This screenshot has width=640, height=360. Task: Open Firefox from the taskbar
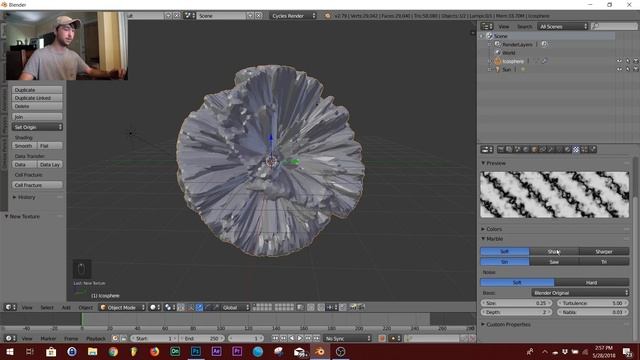(154, 351)
